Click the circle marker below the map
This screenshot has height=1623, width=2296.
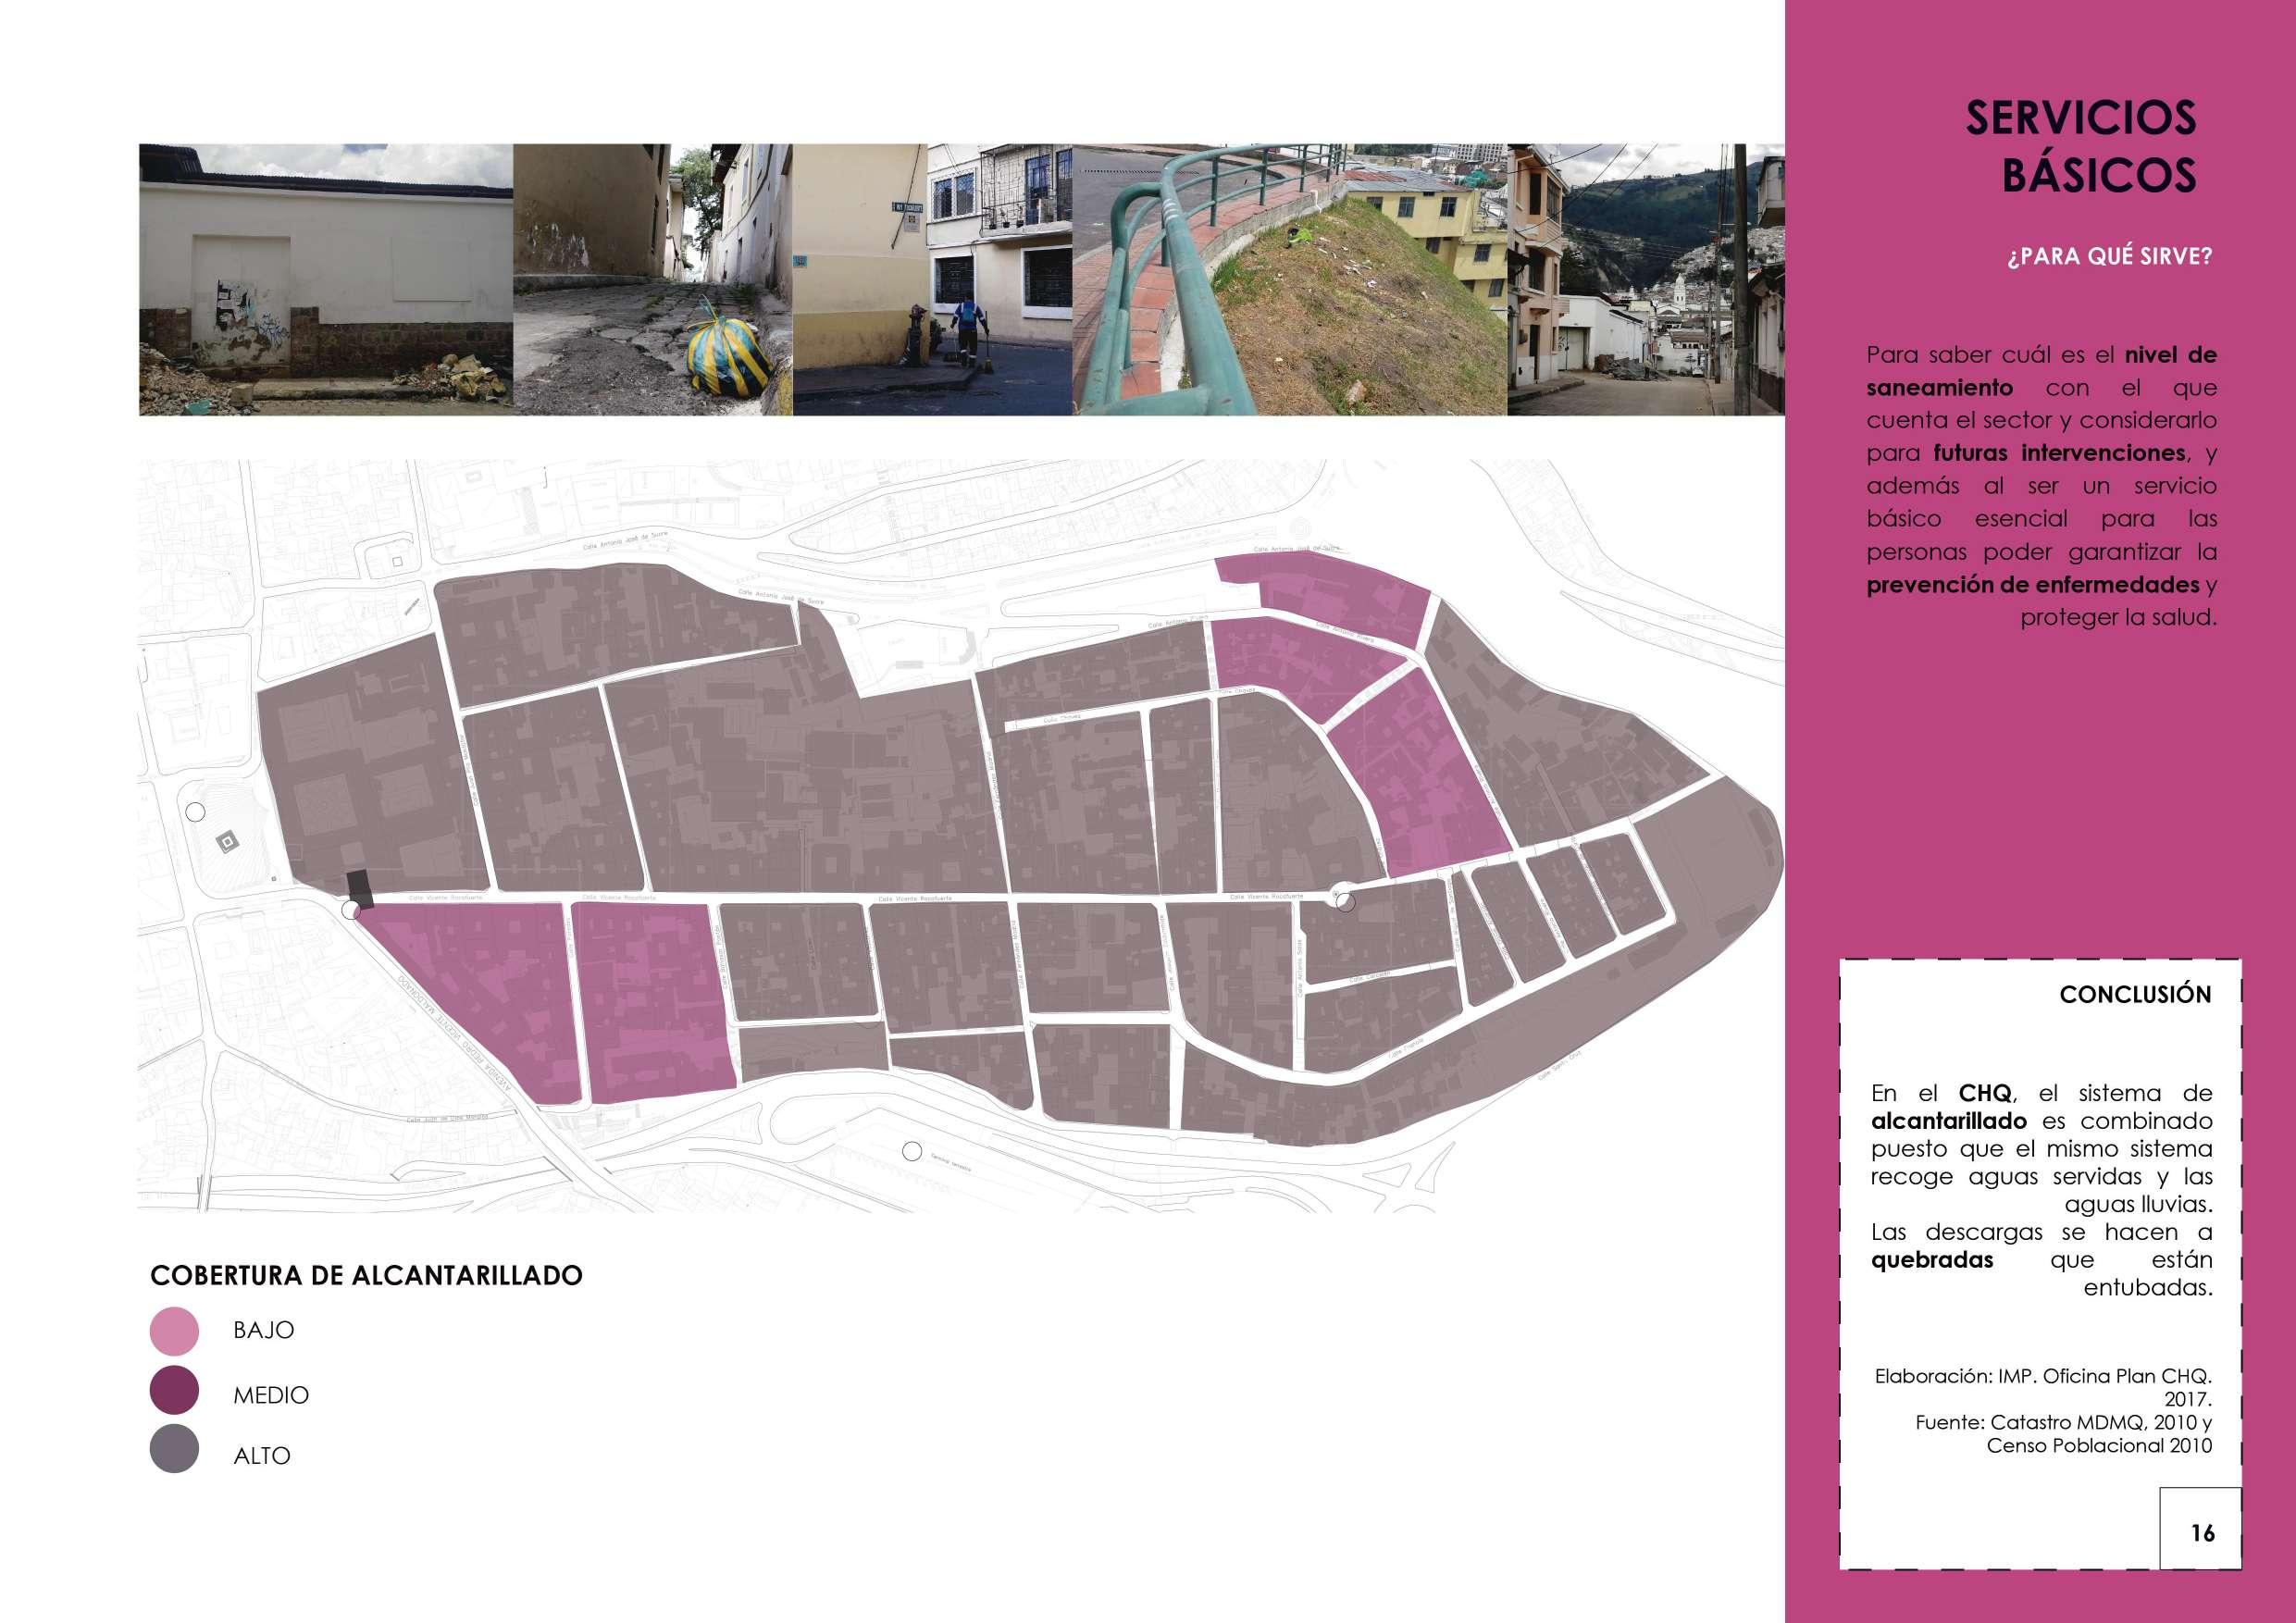(x=911, y=1151)
